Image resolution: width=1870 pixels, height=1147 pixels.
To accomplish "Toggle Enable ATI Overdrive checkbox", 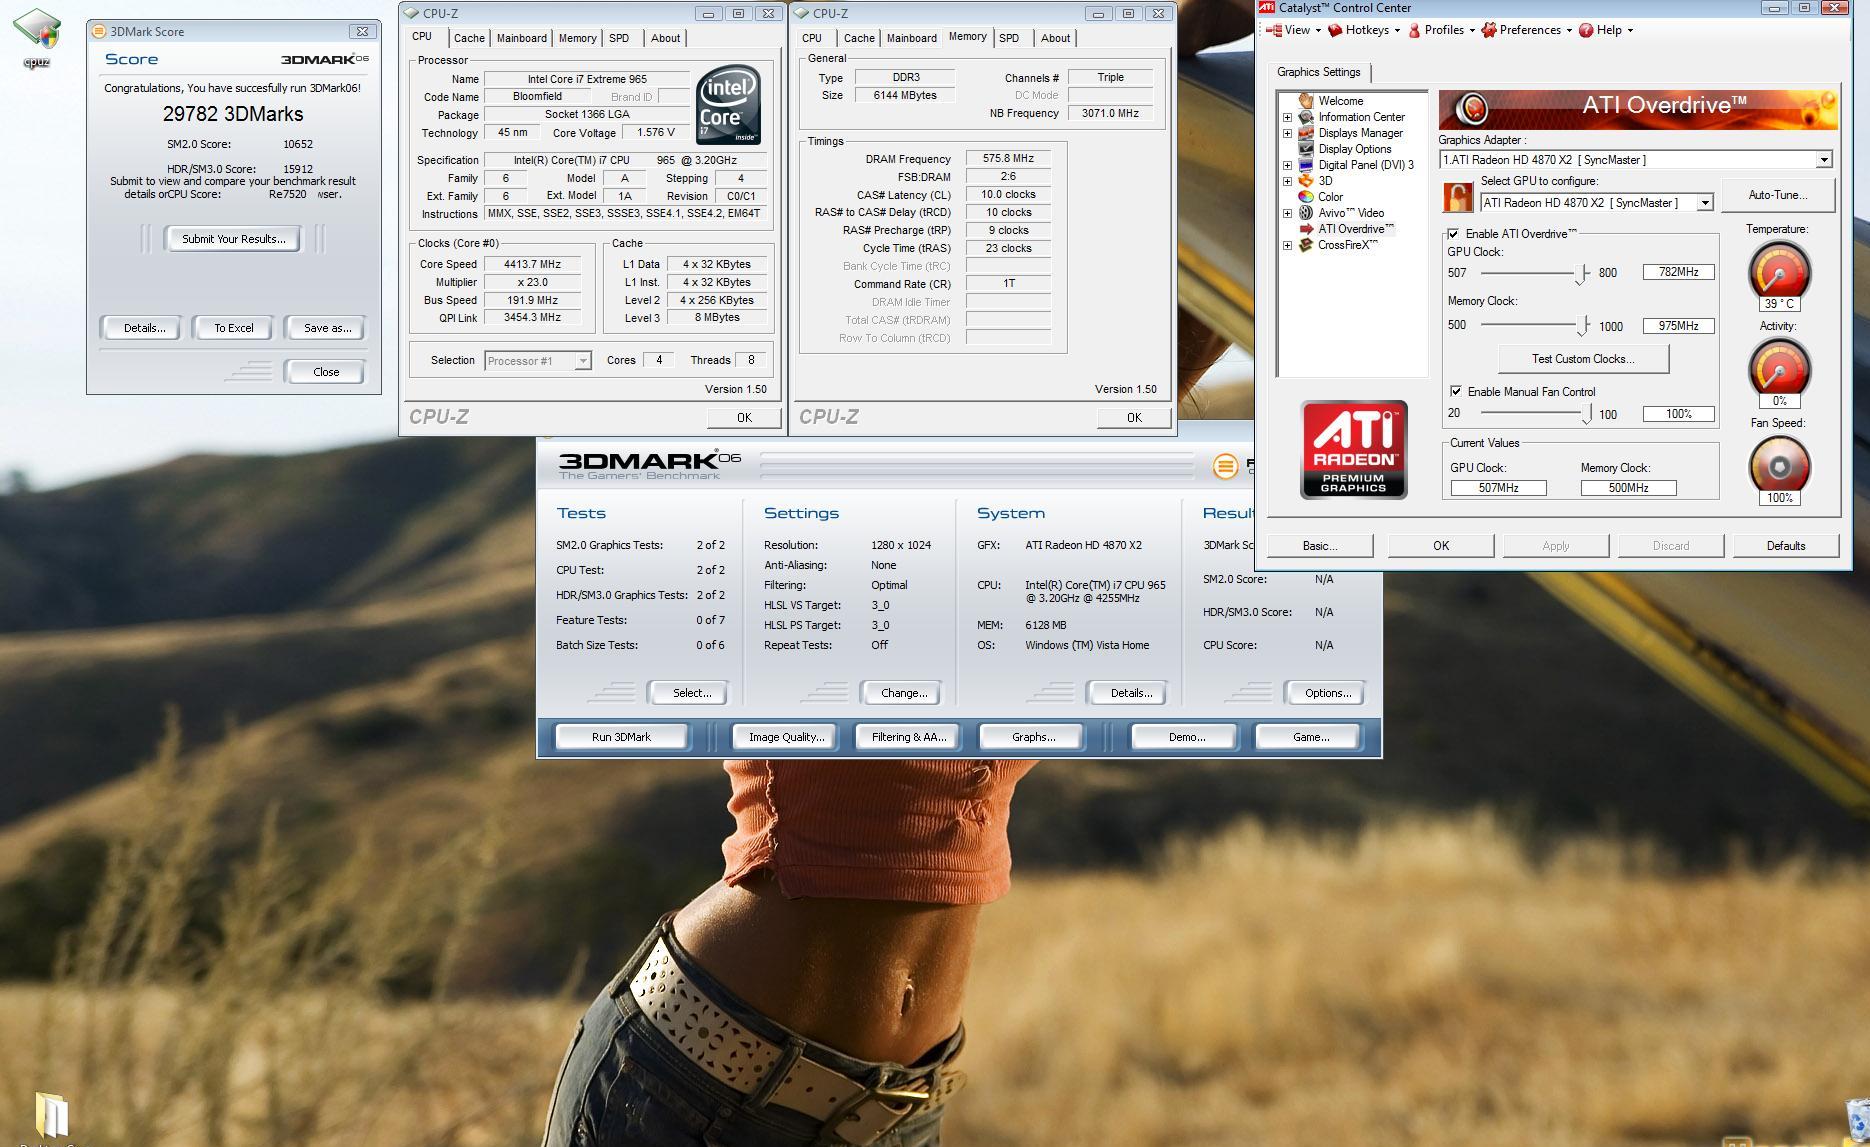I will tap(1453, 234).
